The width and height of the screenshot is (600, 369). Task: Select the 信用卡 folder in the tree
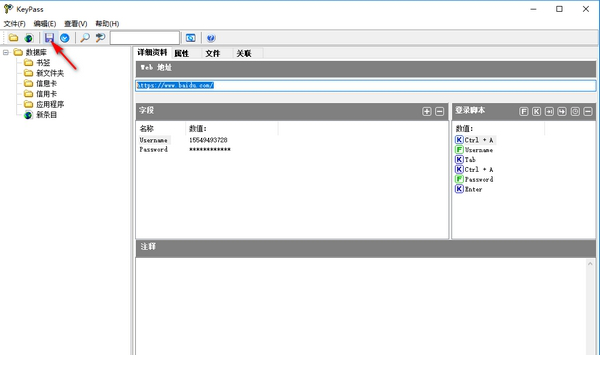(x=46, y=94)
